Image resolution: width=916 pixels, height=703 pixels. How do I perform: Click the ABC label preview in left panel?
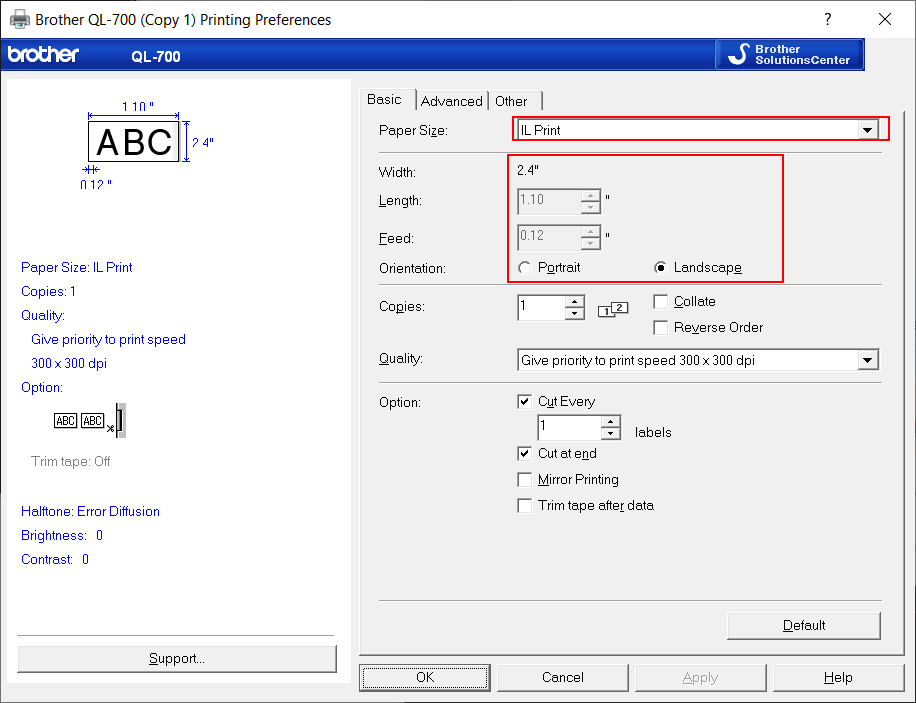tap(133, 141)
